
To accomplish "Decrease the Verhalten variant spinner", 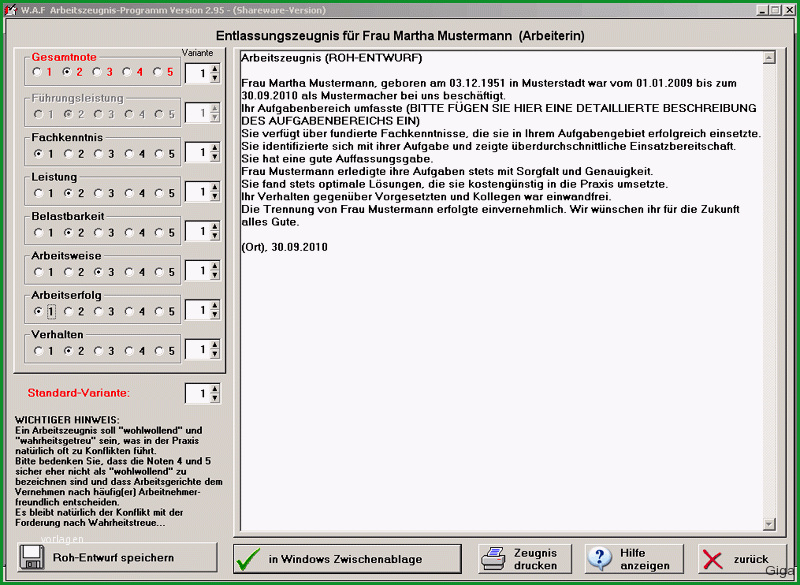I will [215, 354].
